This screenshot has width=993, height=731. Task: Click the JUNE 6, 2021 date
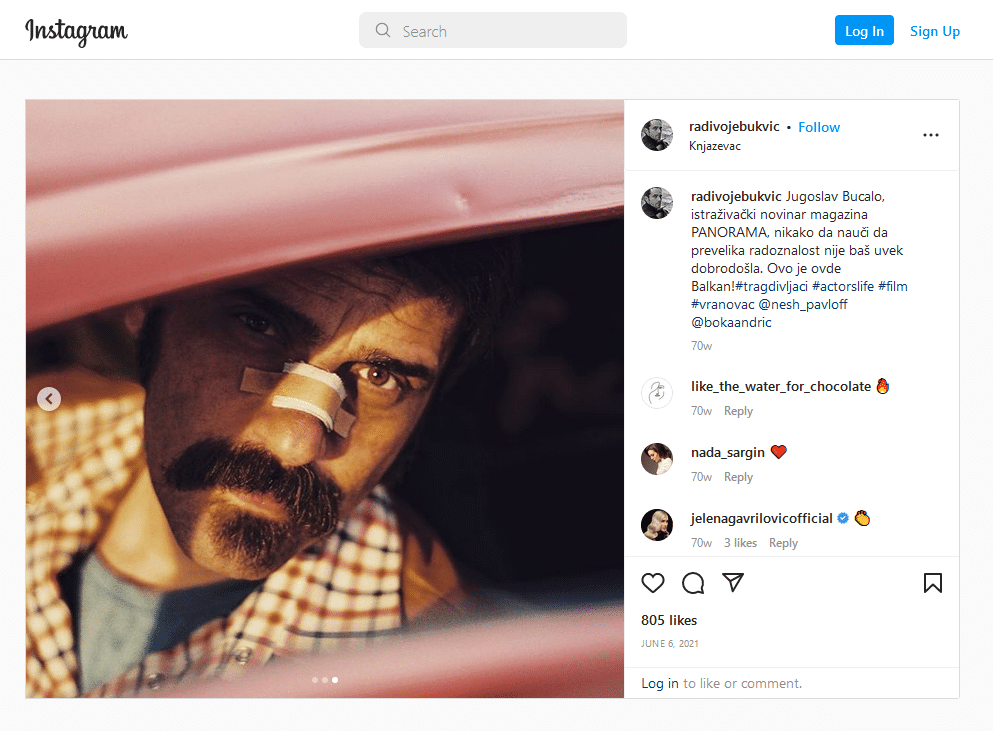[x=669, y=644]
